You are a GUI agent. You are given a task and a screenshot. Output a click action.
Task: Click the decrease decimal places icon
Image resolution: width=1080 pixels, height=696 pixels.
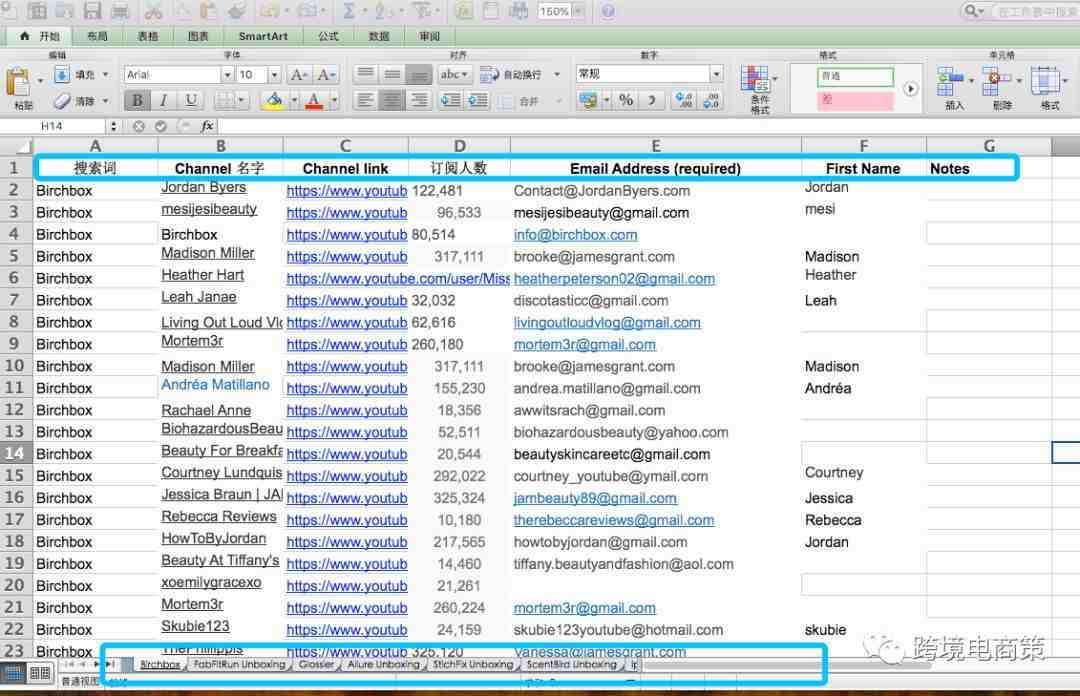pos(711,101)
